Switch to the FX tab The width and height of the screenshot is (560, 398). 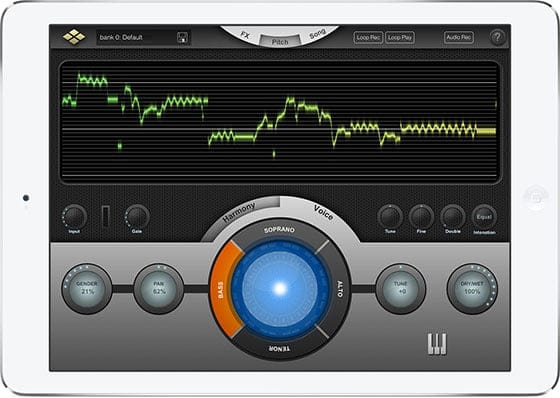(245, 35)
